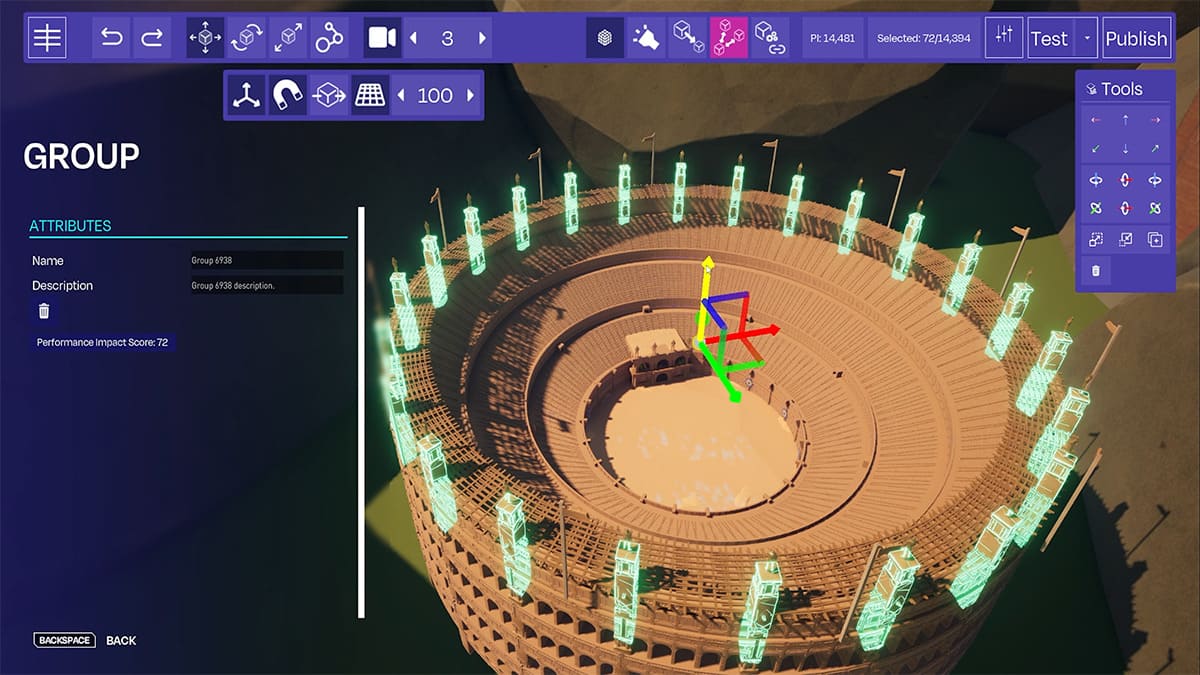1200x675 pixels.
Task: Select the rotate object tool
Action: pos(246,38)
